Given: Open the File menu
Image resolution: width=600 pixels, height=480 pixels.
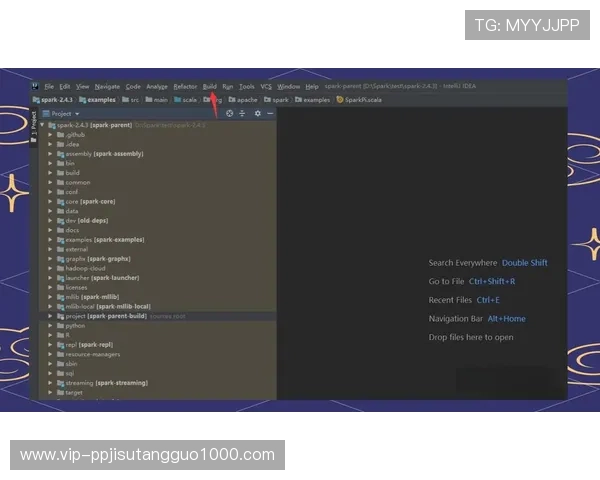Looking at the screenshot, I should 49,87.
